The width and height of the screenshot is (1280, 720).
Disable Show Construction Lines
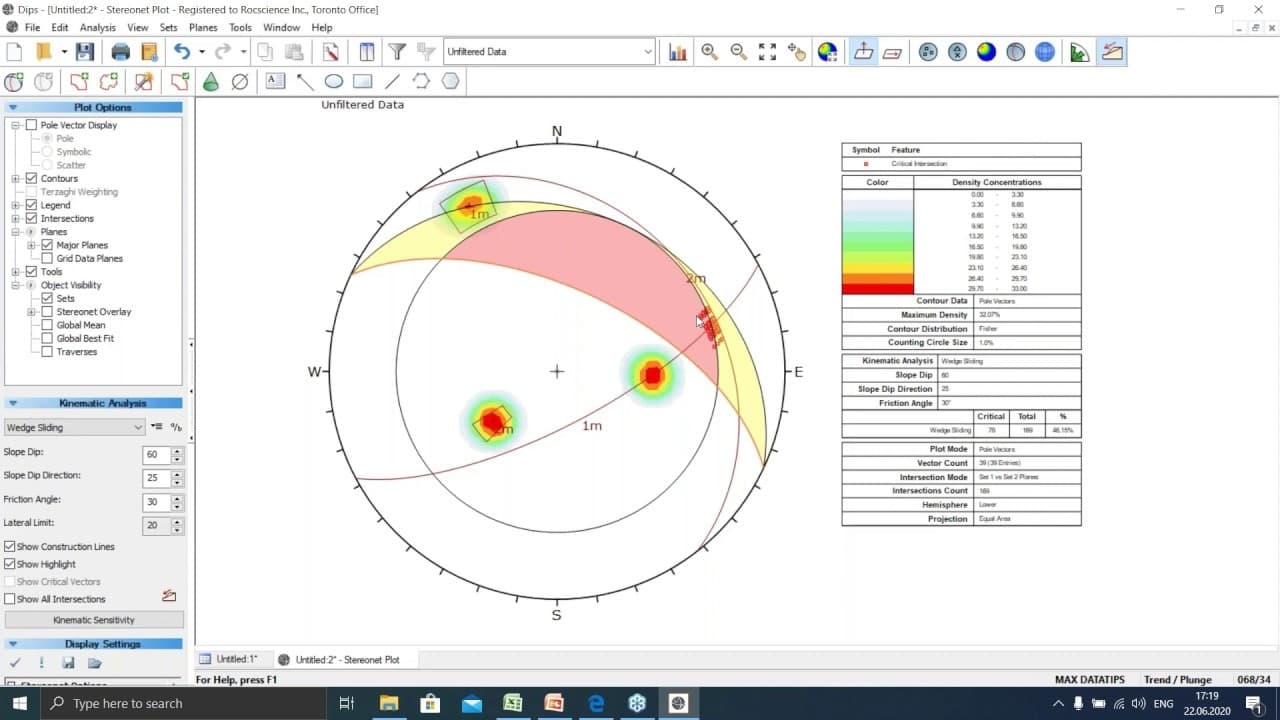click(x=10, y=547)
